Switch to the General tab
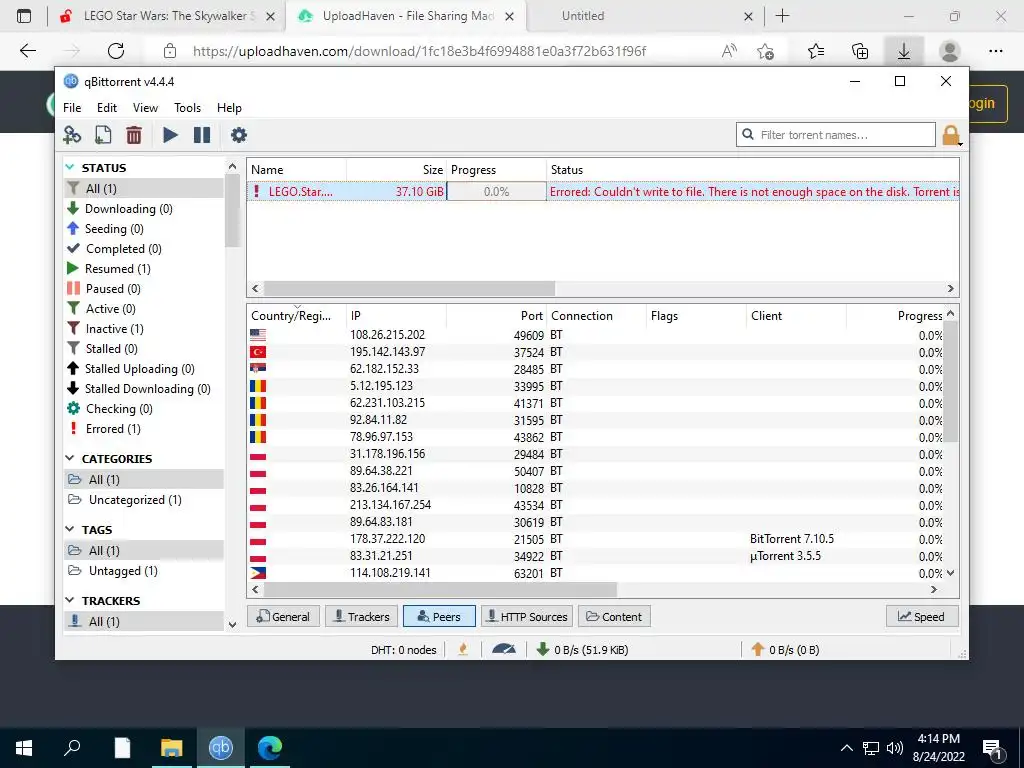Image resolution: width=1024 pixels, height=768 pixels. pyautogui.click(x=283, y=616)
